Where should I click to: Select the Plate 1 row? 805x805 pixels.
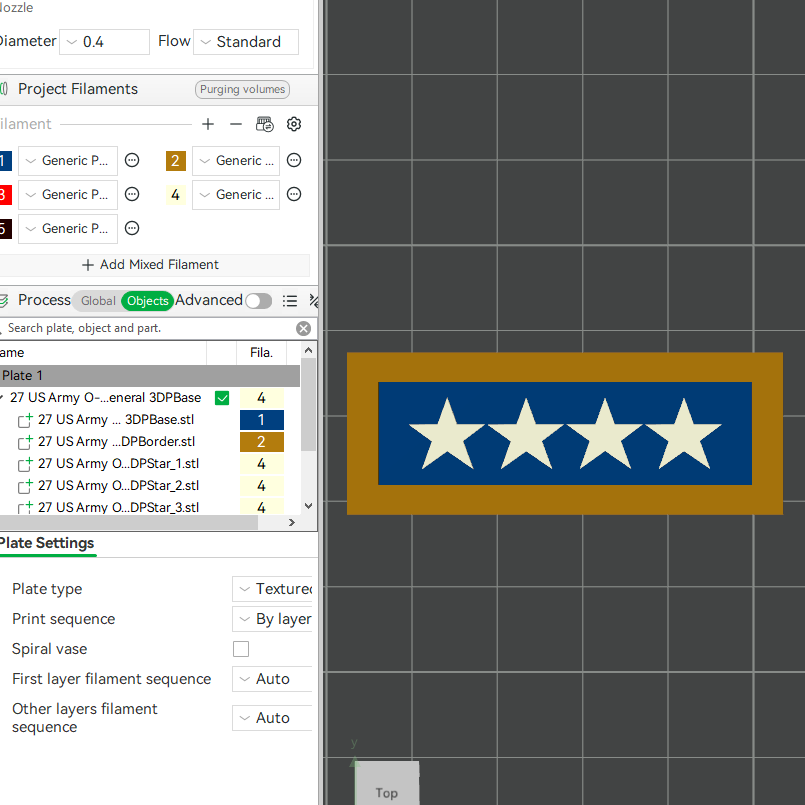pos(149,376)
